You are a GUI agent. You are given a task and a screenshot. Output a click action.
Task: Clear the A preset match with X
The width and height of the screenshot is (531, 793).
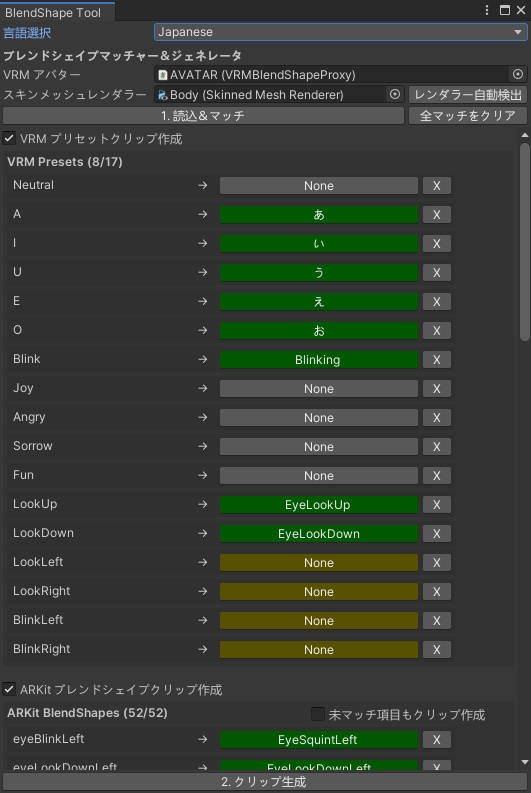(x=436, y=214)
